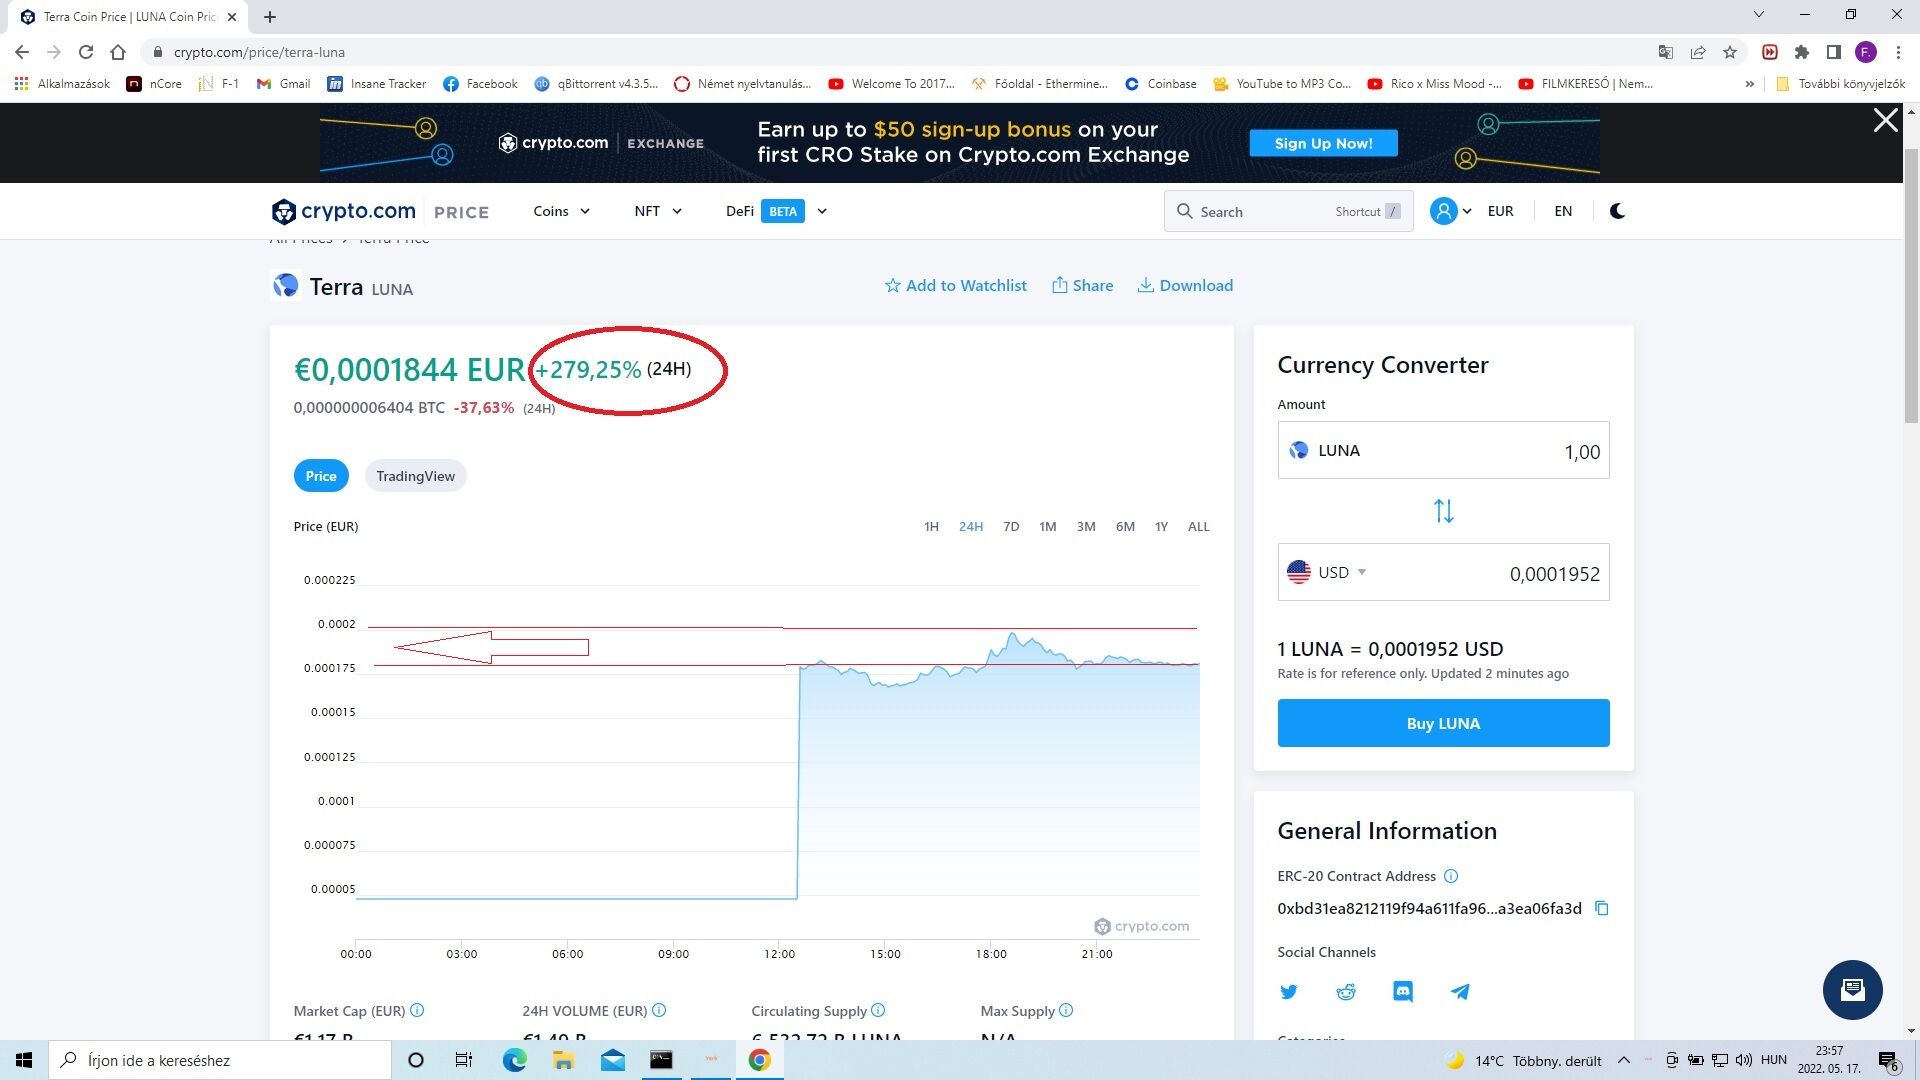Viewport: 1920px width, 1080px height.
Task: Open Terra's Telegram social channel
Action: [x=1460, y=992]
